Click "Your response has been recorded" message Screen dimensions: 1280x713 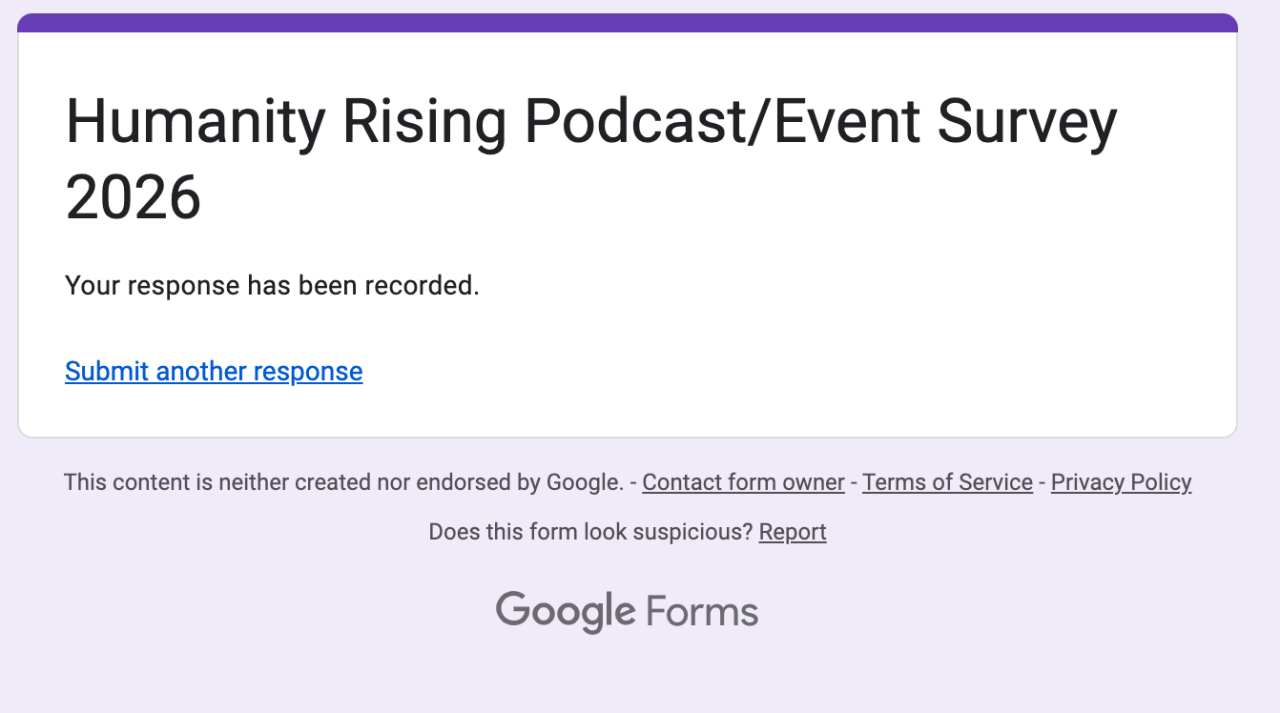[272, 285]
